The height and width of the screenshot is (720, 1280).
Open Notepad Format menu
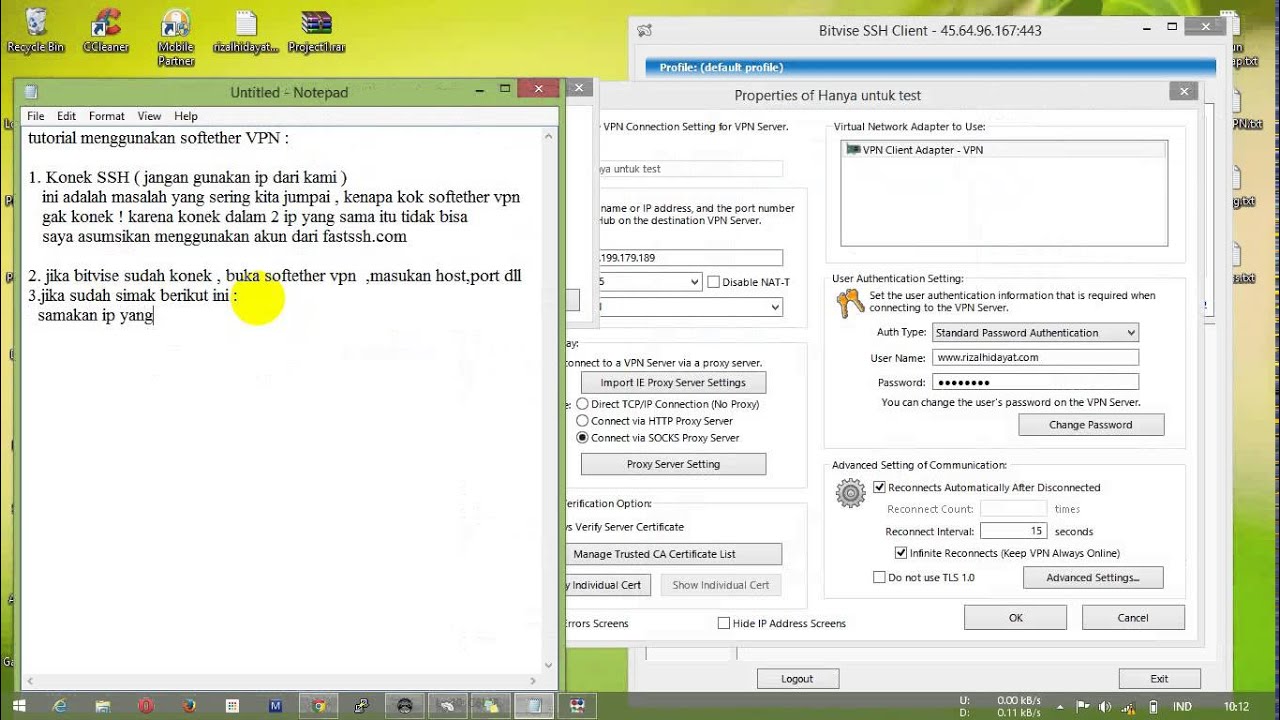click(107, 116)
